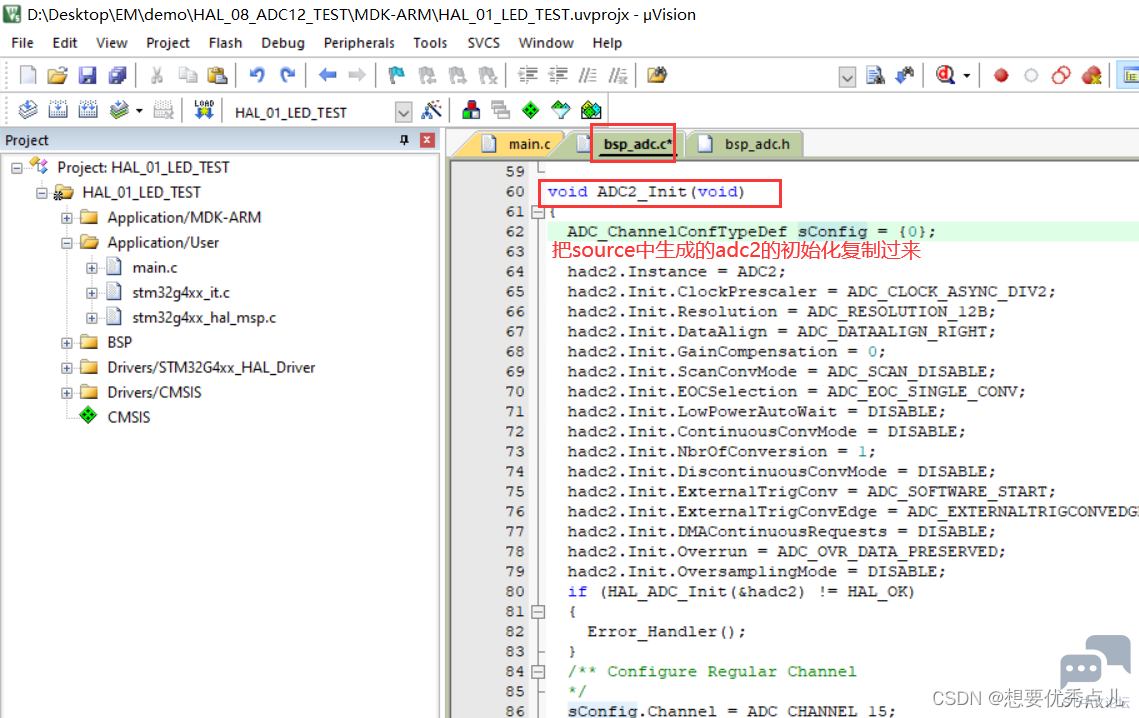Screen dimensions: 1139x718
Task: Click the Manage Run-Time Environment green diamond icon
Action: click(x=530, y=110)
